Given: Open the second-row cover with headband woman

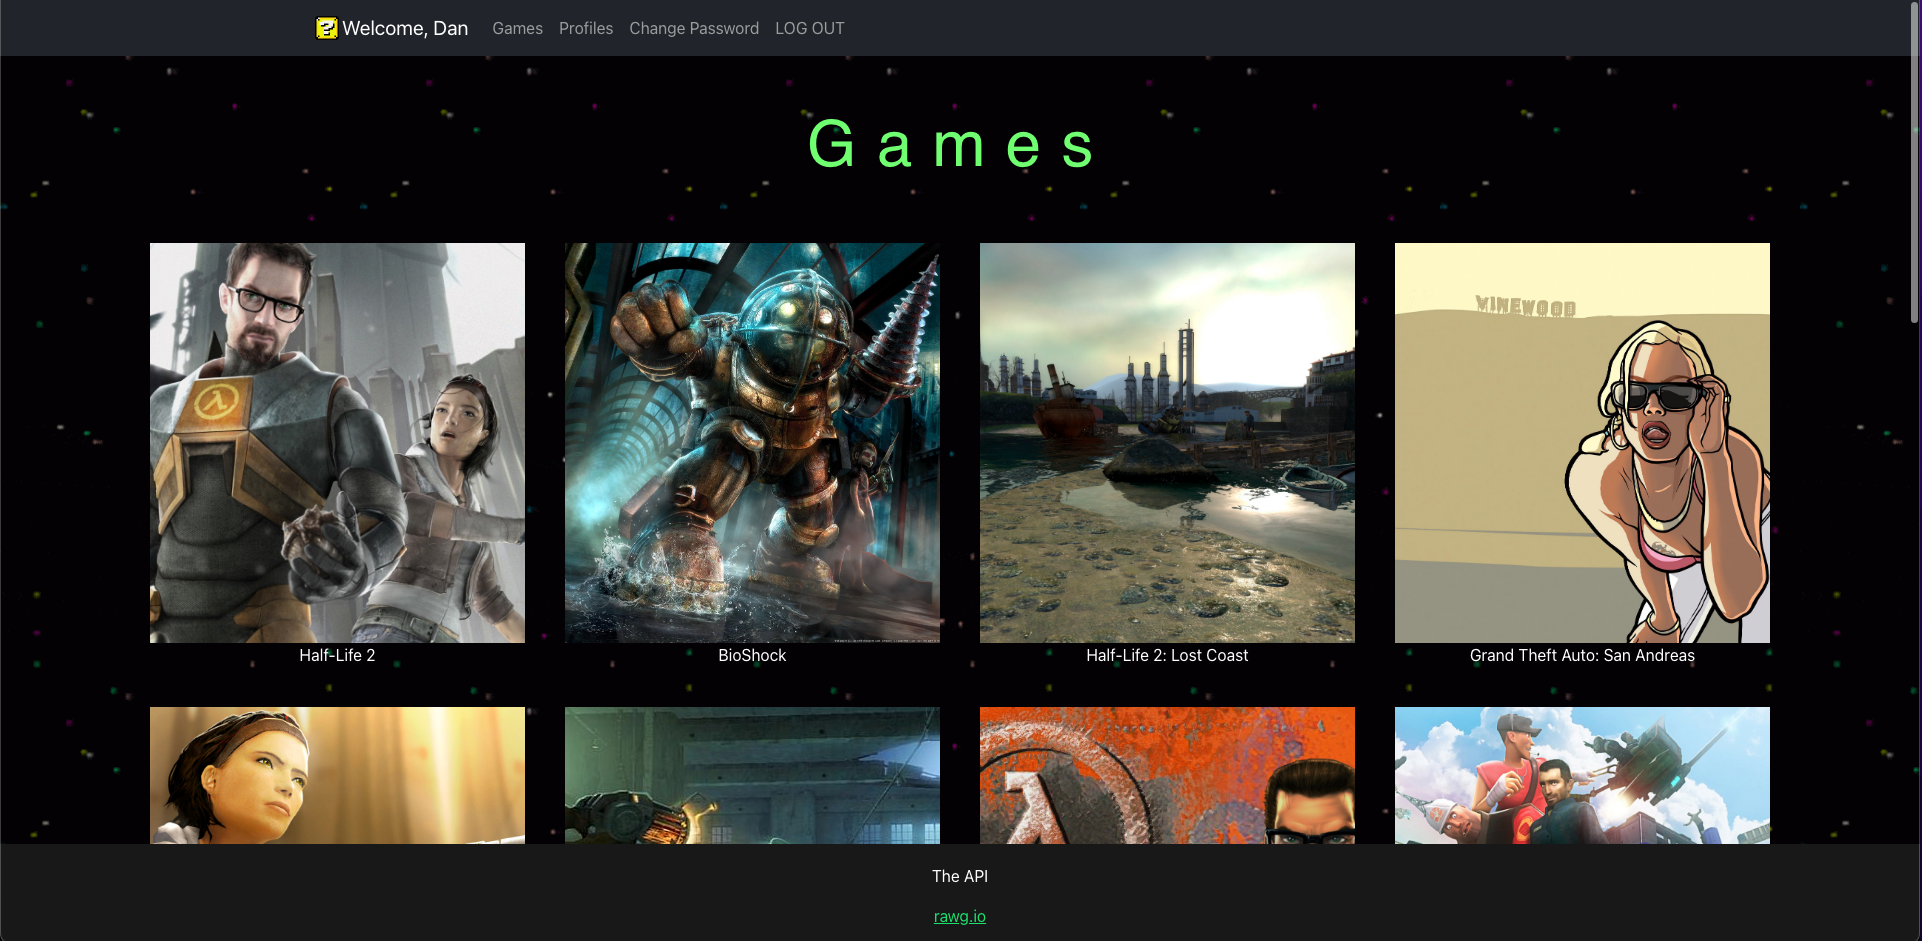Looking at the screenshot, I should pyautogui.click(x=337, y=775).
